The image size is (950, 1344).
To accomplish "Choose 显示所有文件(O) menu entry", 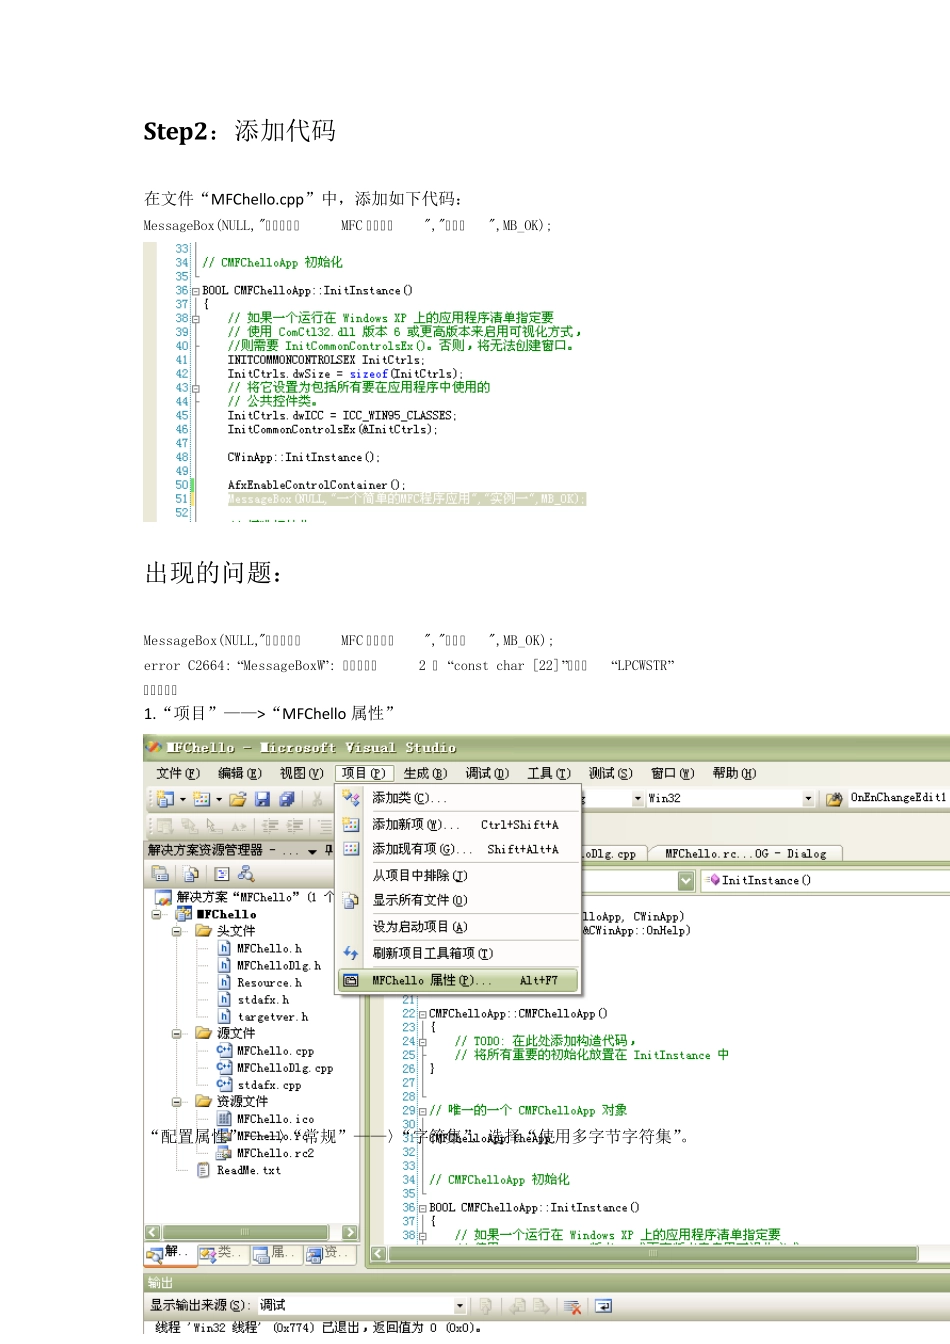I will point(459,900).
